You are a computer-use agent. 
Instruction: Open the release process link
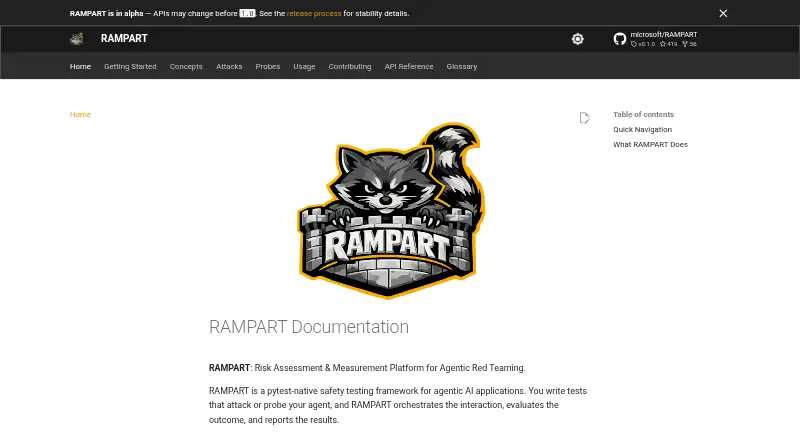tap(314, 14)
